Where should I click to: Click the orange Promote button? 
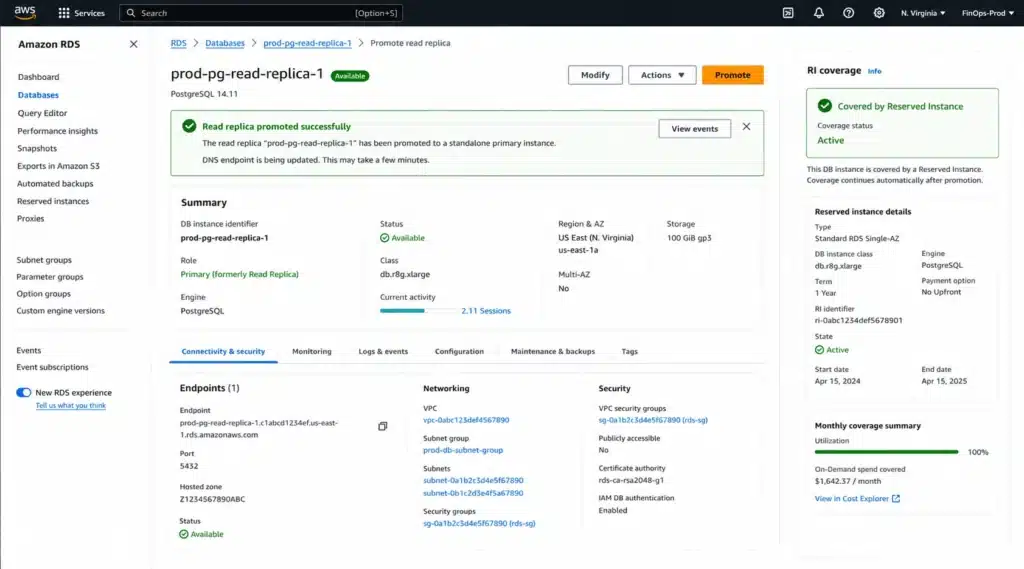pyautogui.click(x=733, y=75)
